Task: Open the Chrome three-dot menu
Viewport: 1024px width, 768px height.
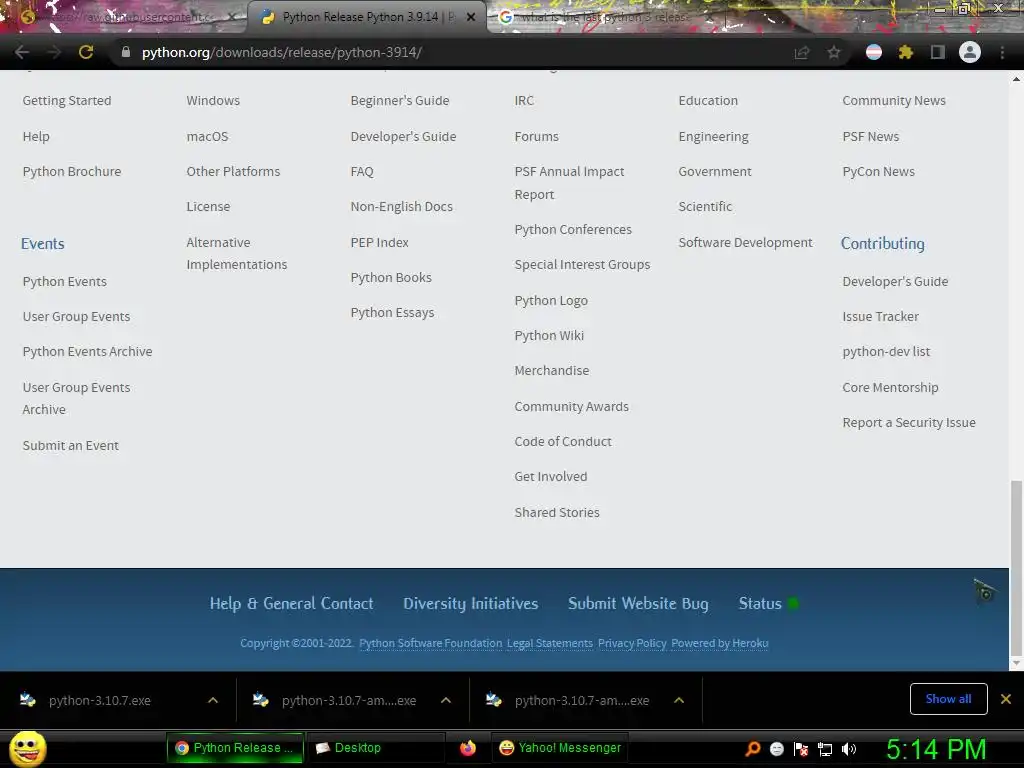Action: tap(1002, 52)
